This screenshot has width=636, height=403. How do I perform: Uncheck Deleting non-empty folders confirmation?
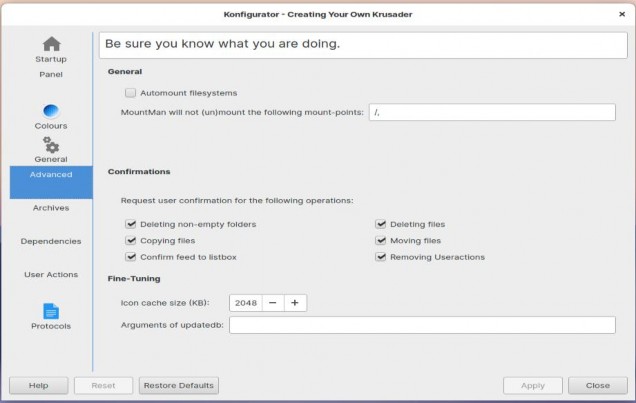pos(131,224)
